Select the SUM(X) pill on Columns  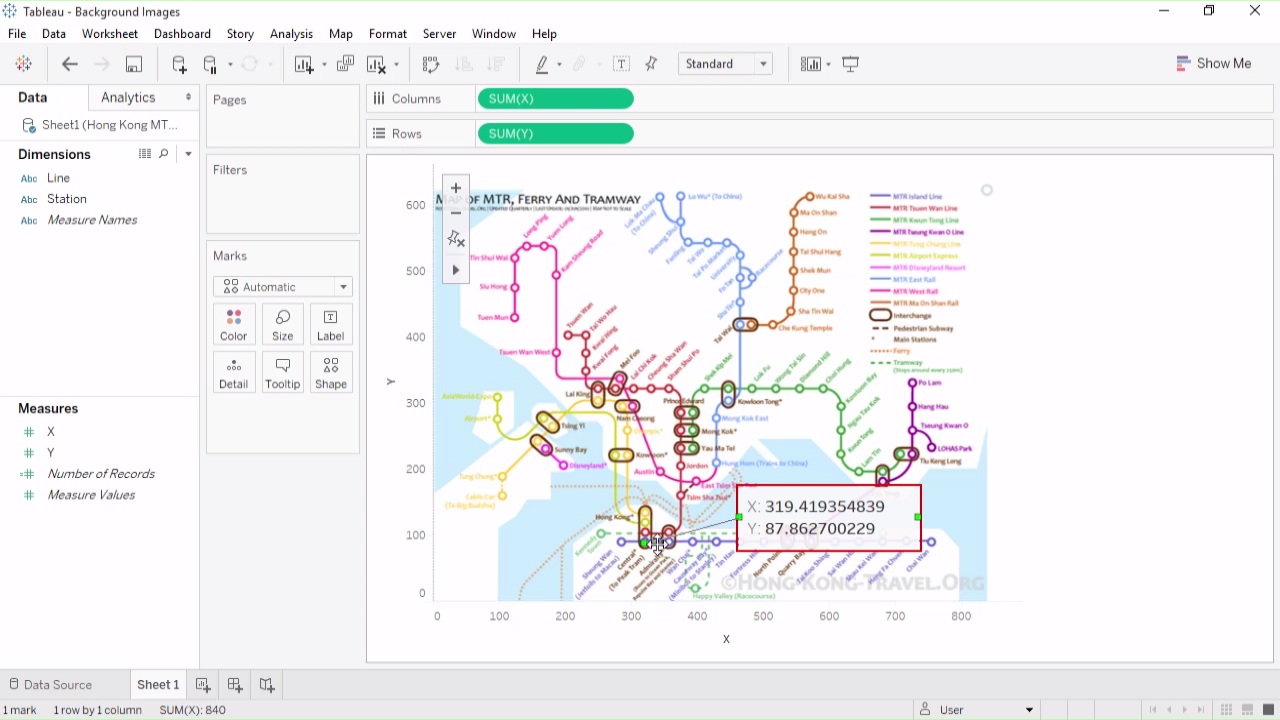coord(555,99)
